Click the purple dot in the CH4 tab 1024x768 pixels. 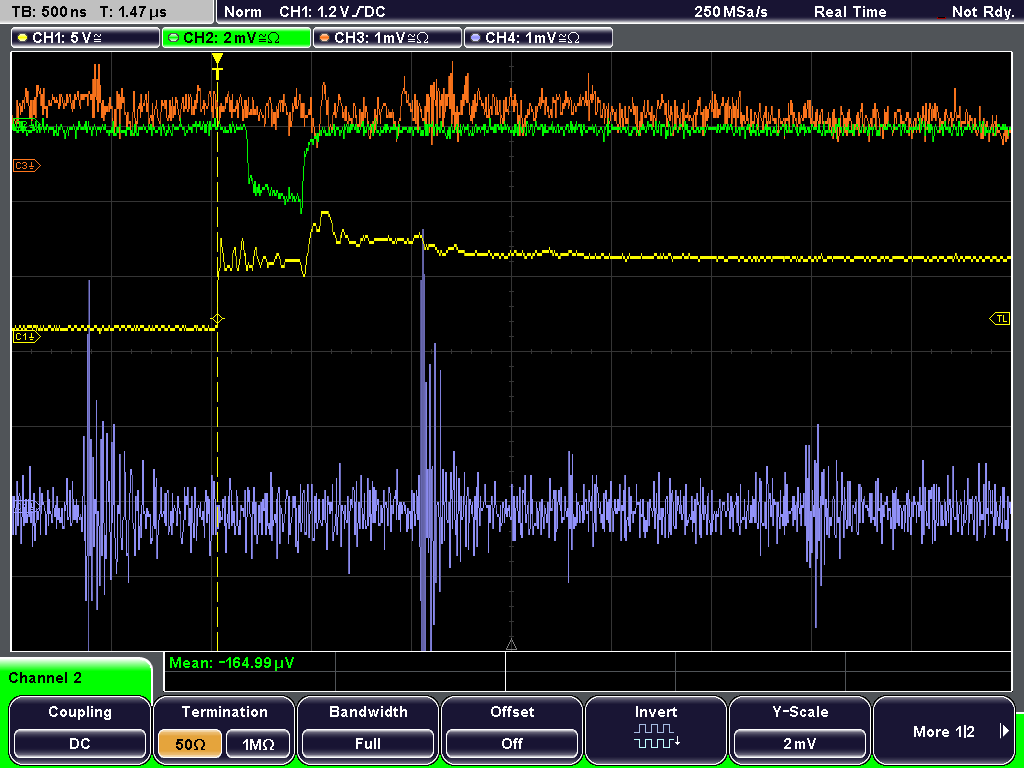pyautogui.click(x=475, y=38)
